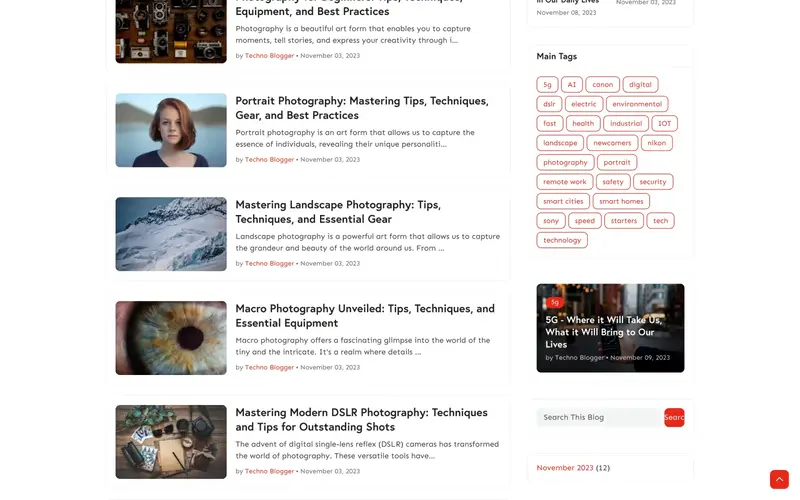Open the Mastering Landscape Photography article title
The image size is (800, 500).
[338, 212]
